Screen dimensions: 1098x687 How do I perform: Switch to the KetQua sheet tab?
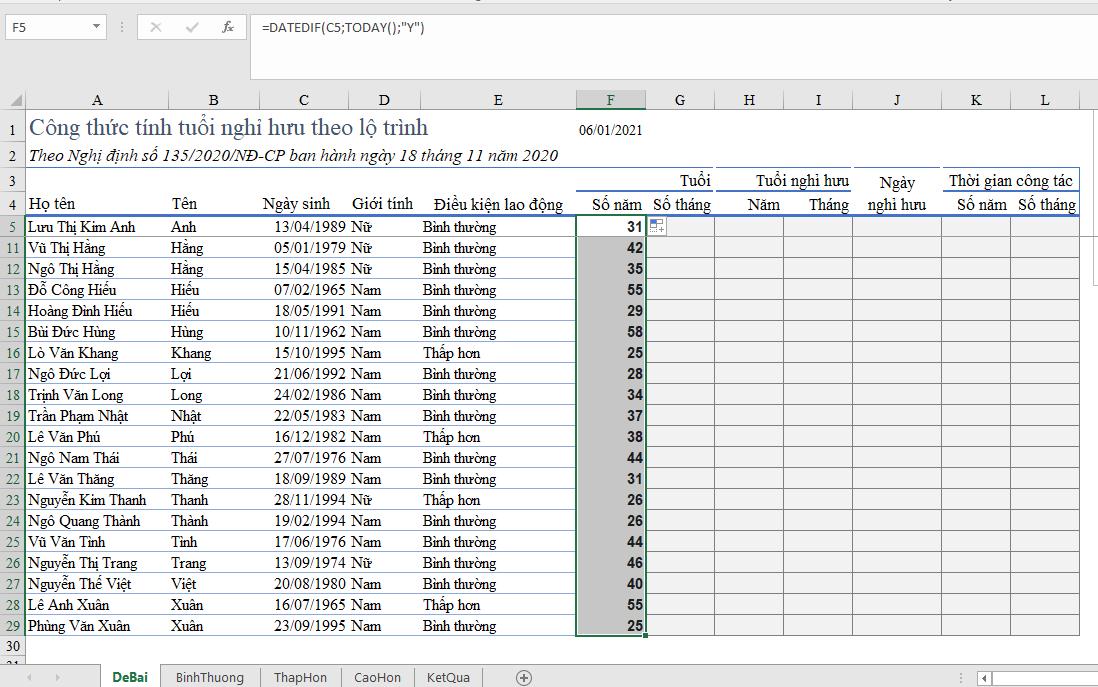point(448,677)
